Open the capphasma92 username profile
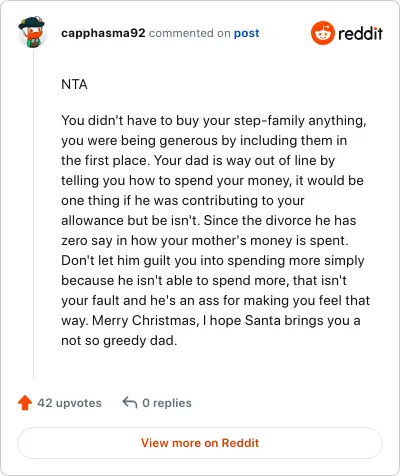 click(x=103, y=33)
